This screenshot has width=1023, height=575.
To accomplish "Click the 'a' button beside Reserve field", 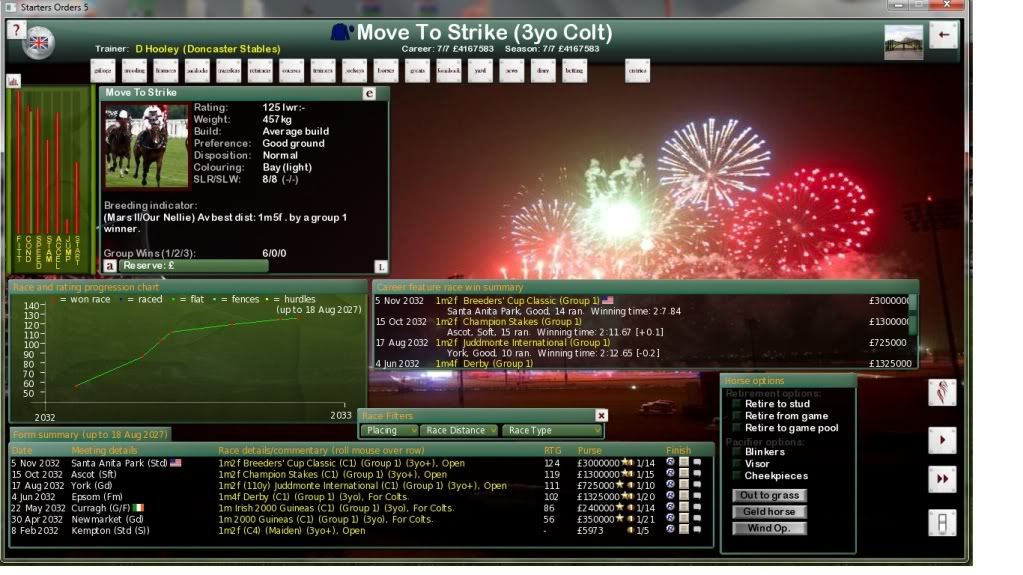I will pyautogui.click(x=110, y=266).
